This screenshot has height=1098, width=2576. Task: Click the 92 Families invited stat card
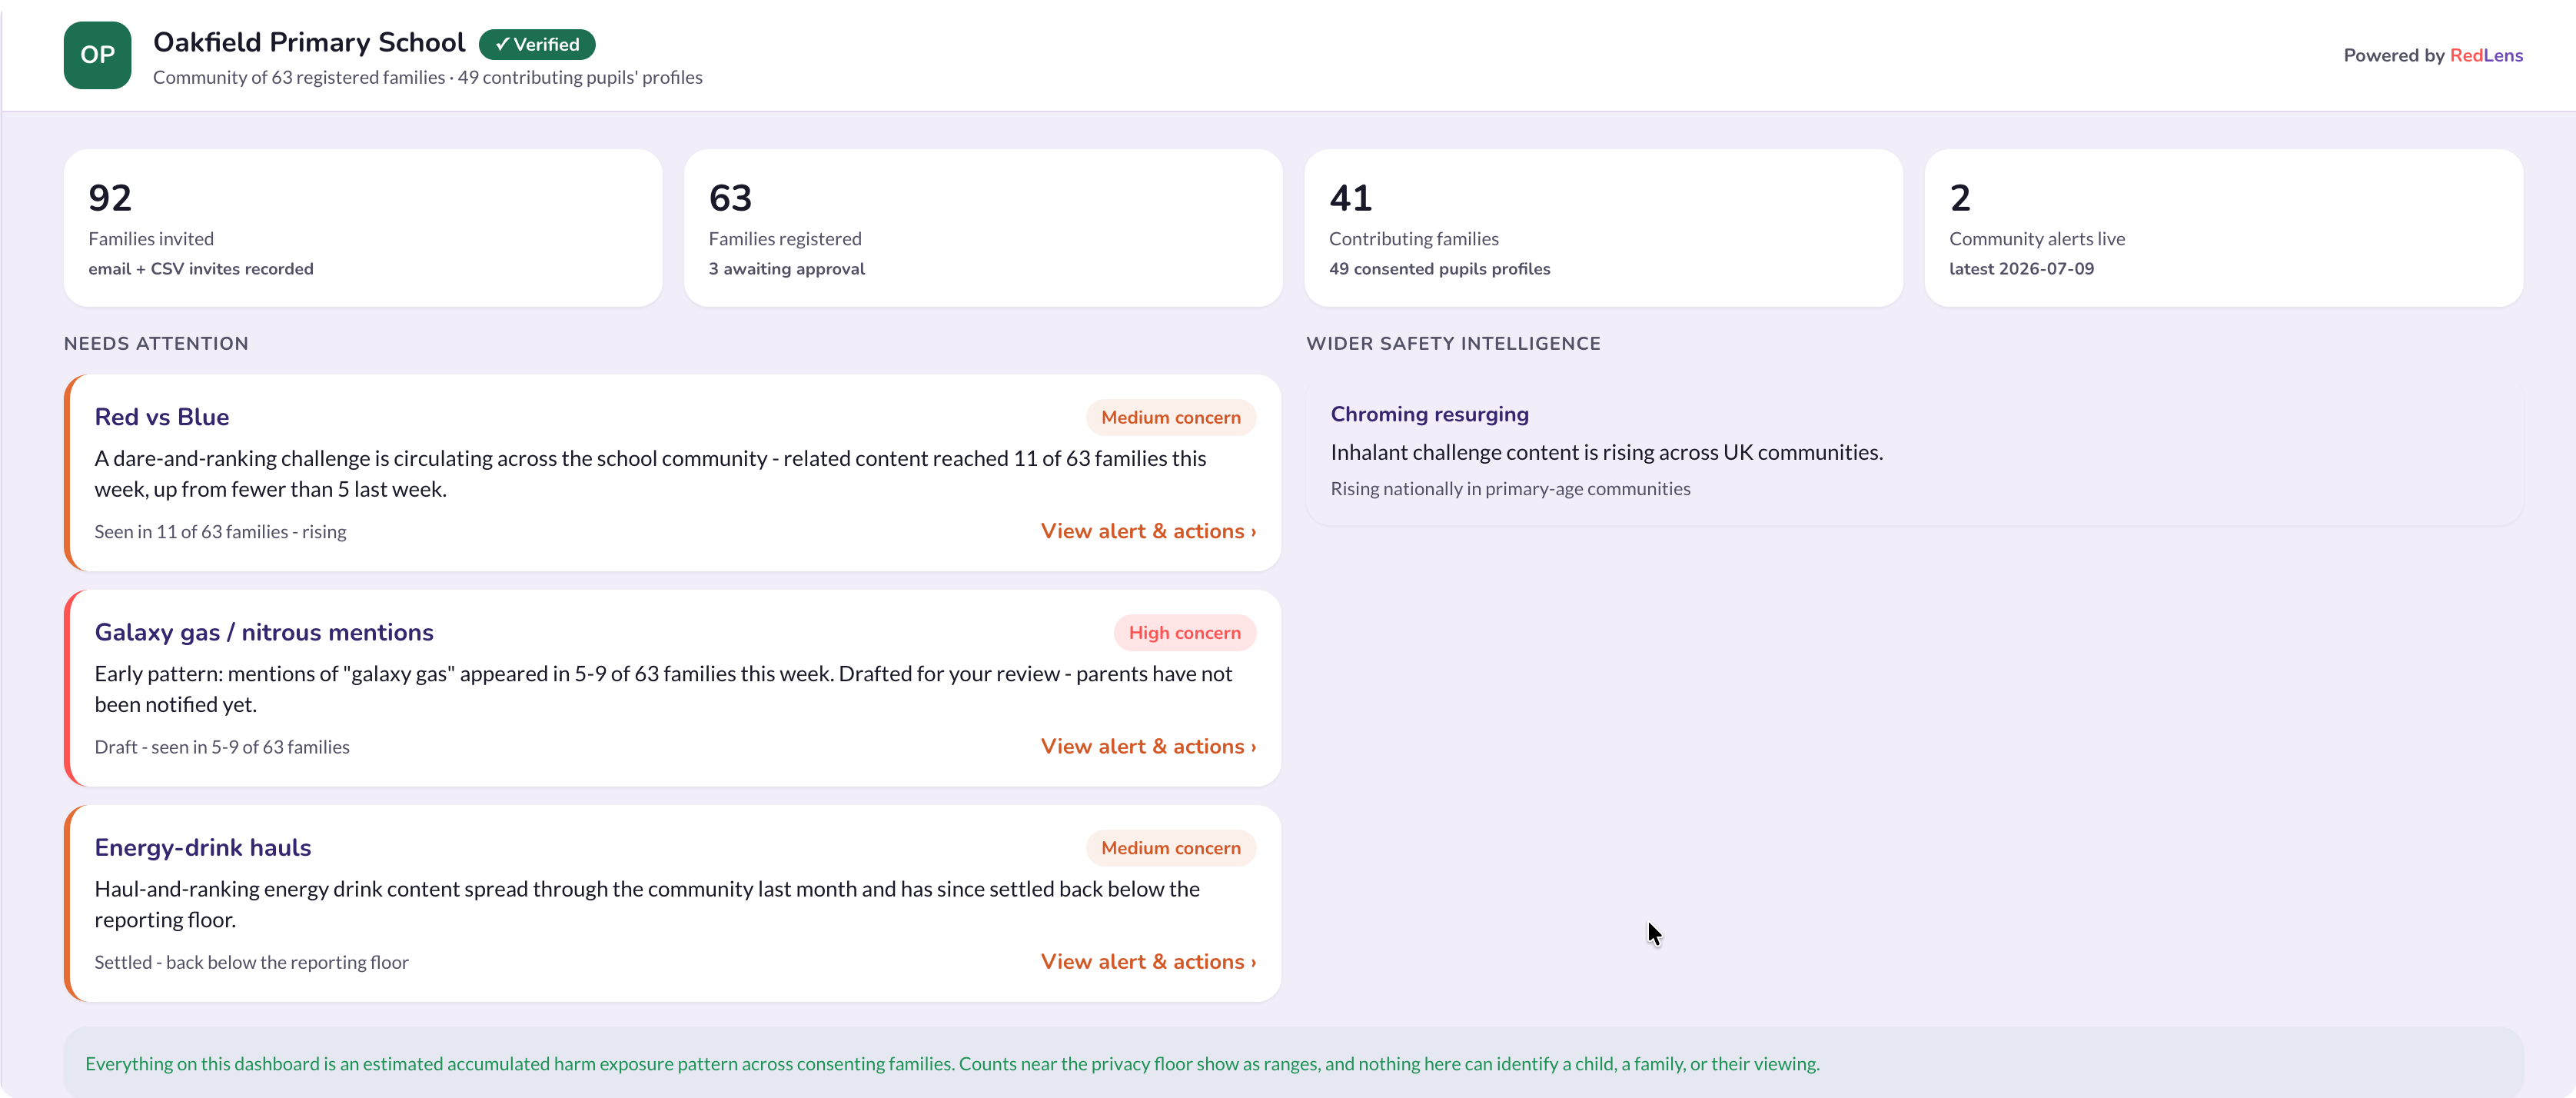coord(363,228)
